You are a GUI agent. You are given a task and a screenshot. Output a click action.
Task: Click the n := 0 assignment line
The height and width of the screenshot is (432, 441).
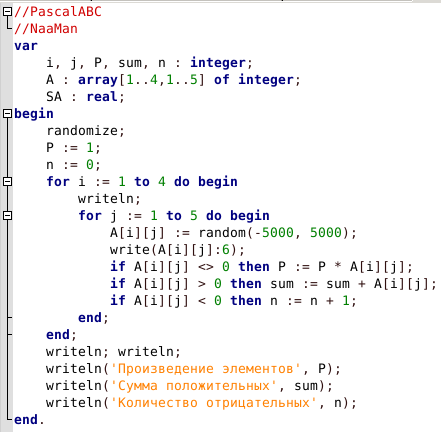click(x=73, y=165)
